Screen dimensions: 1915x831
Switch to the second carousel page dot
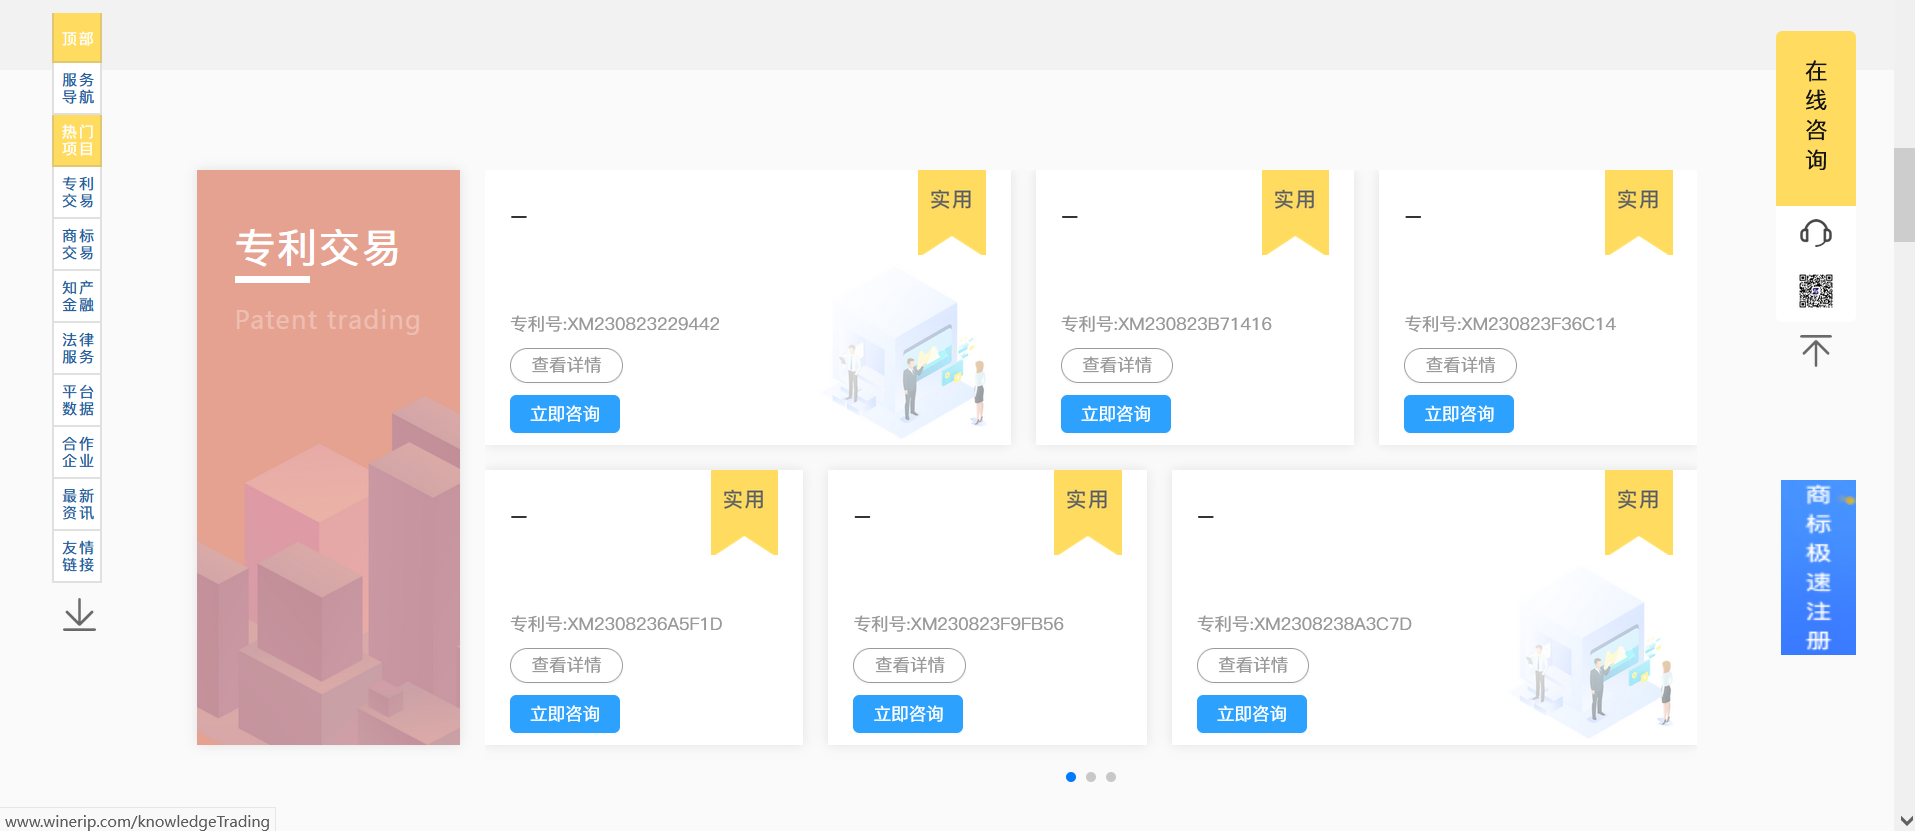coord(1091,777)
